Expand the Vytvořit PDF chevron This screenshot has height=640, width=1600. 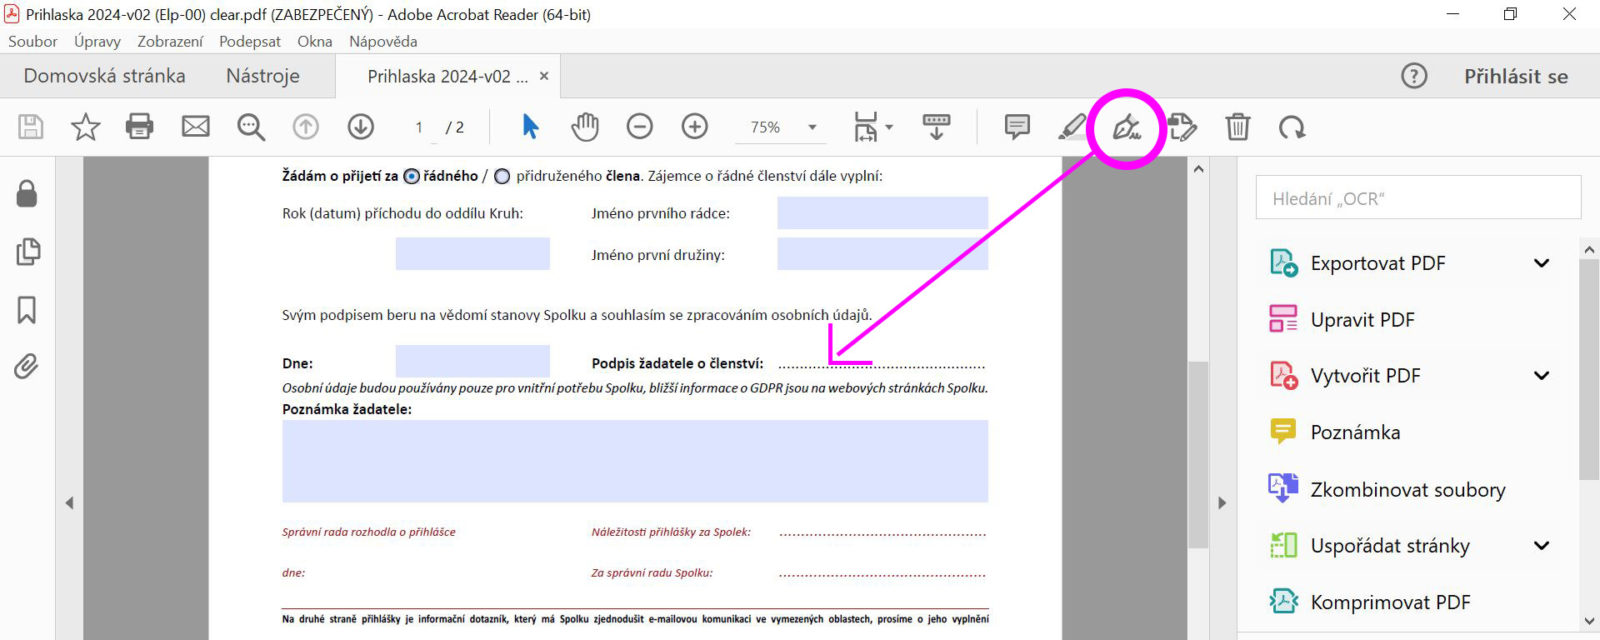pos(1541,375)
